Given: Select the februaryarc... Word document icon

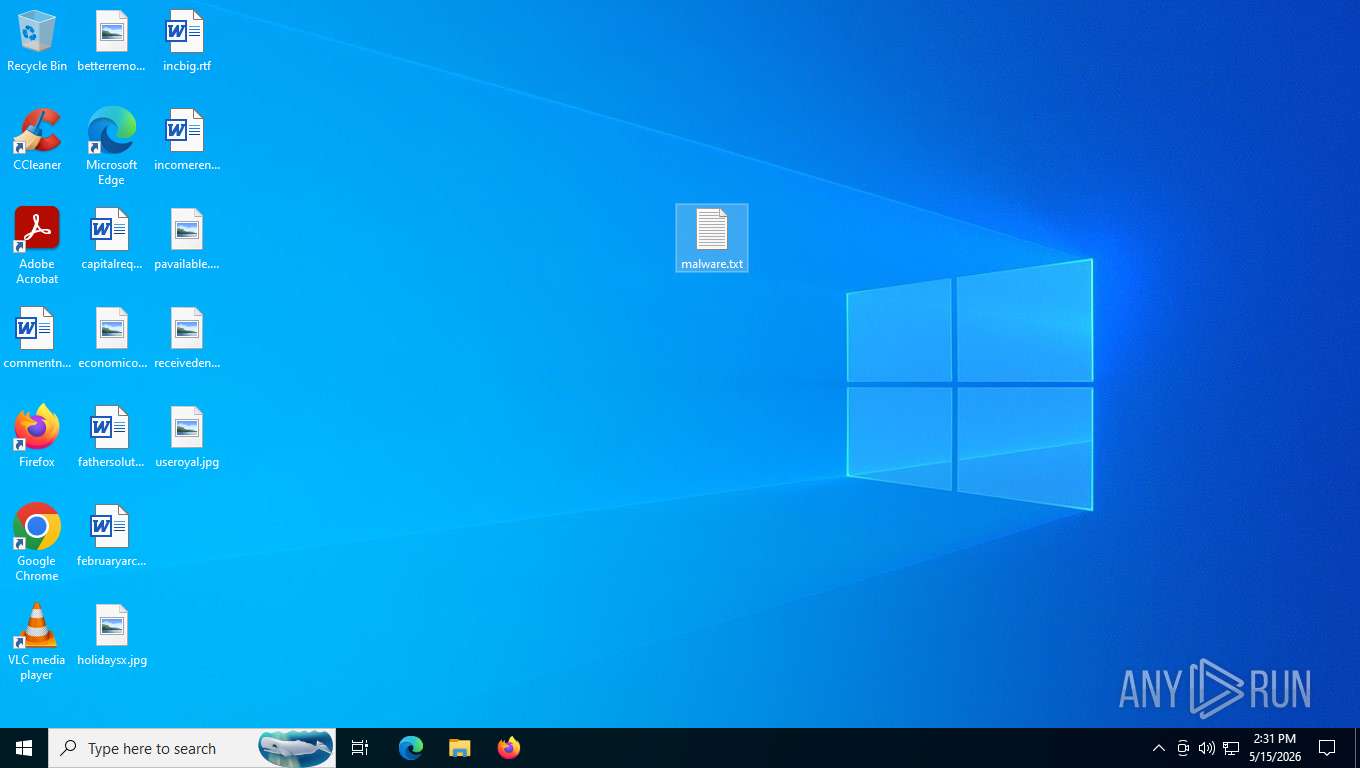Looking at the screenshot, I should coord(111,536).
